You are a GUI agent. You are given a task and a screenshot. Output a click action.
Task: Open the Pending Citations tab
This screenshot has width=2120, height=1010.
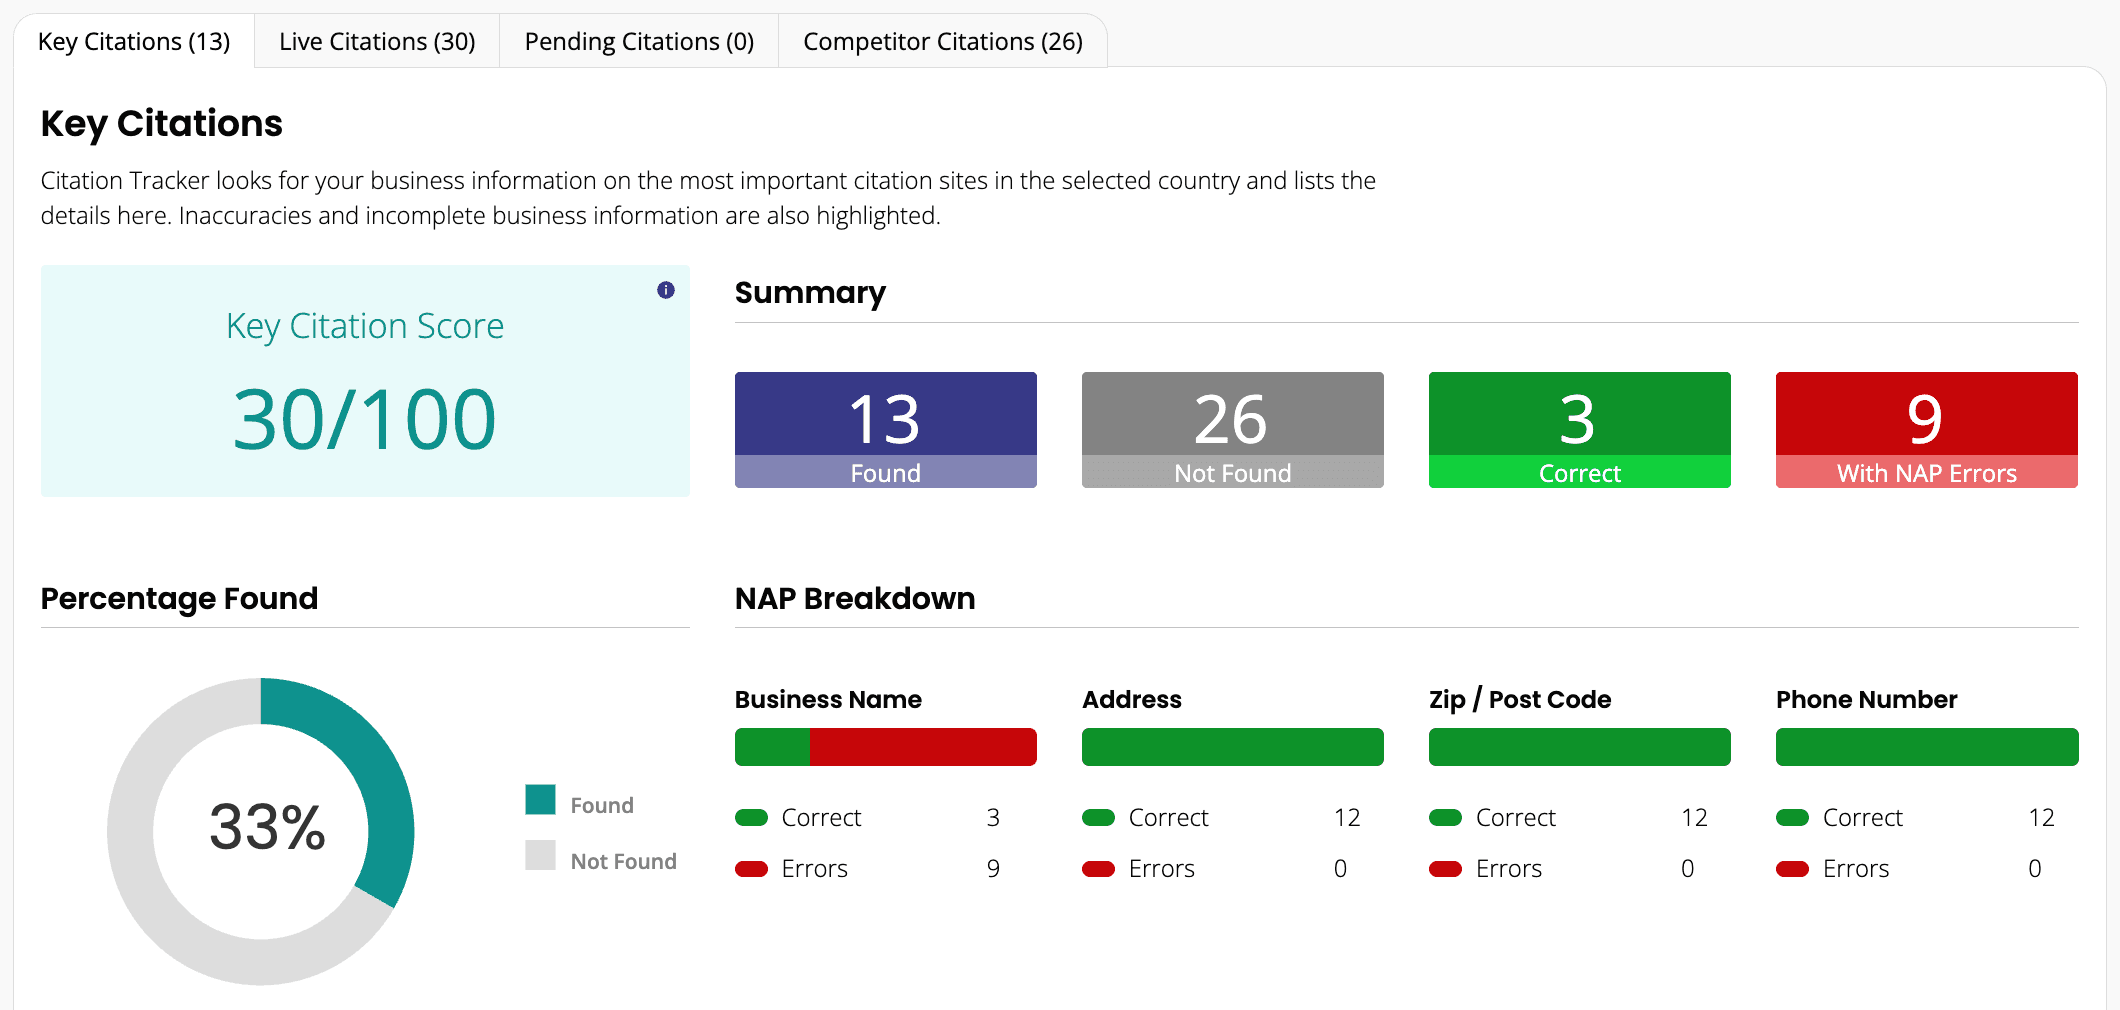[x=639, y=42]
